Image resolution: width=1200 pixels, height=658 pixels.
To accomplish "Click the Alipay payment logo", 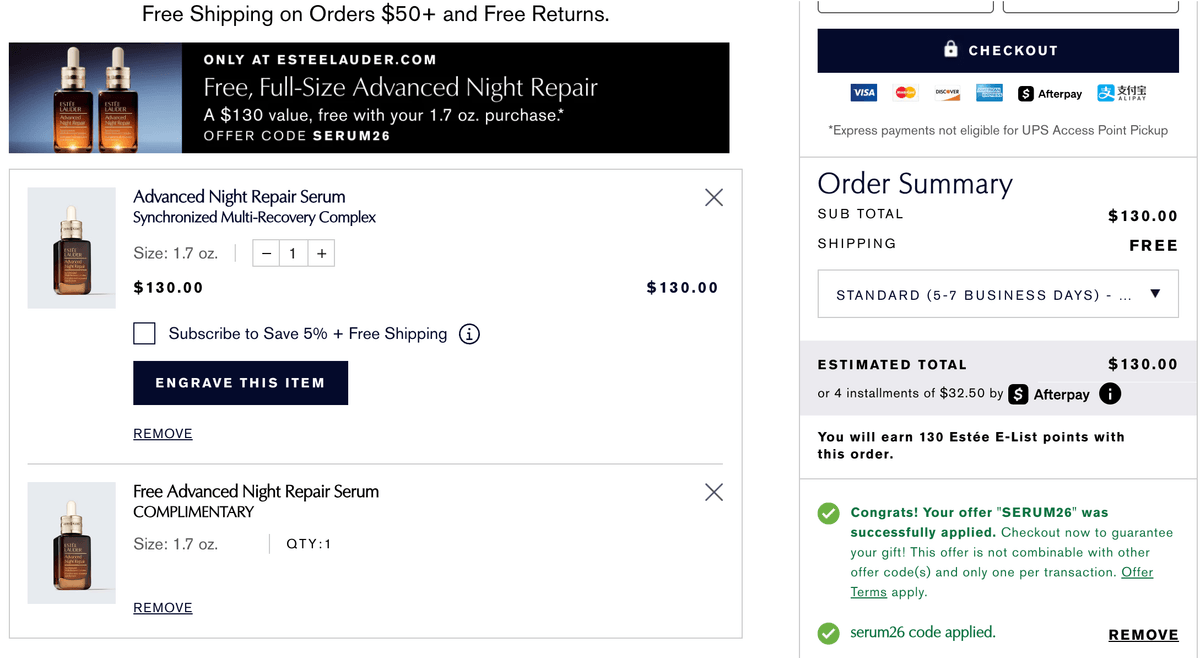I will 1122,93.
